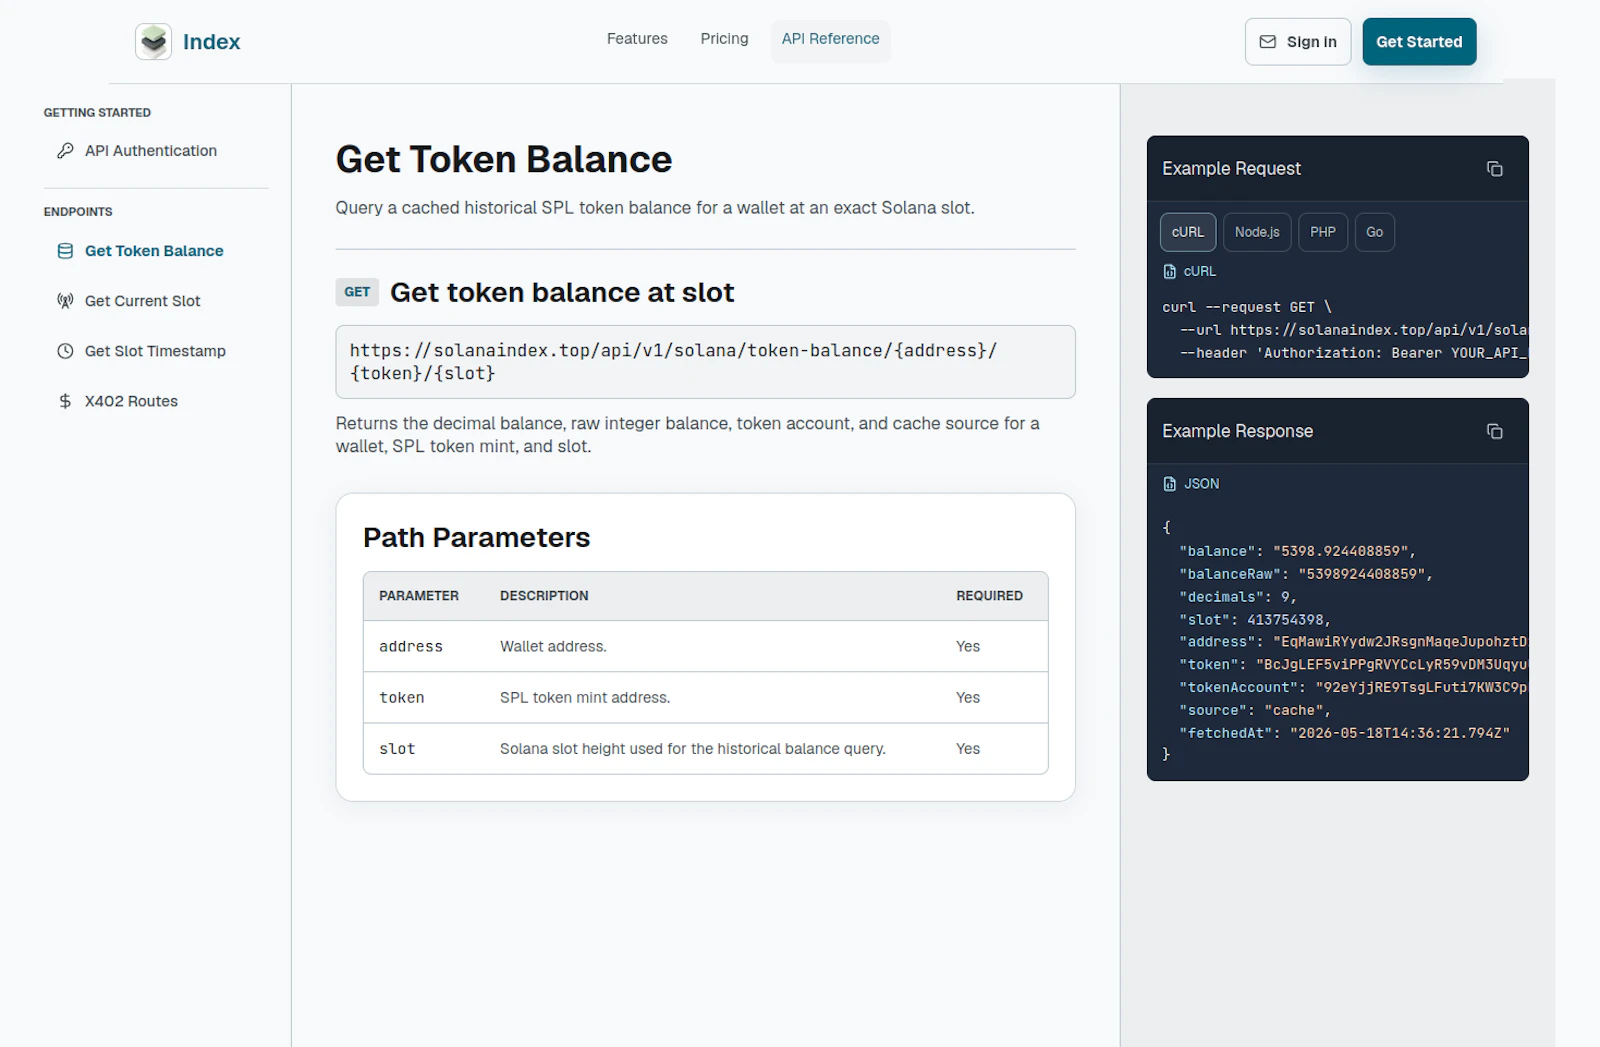1600x1047 pixels.
Task: Select the cURL language tab
Action: tap(1188, 232)
